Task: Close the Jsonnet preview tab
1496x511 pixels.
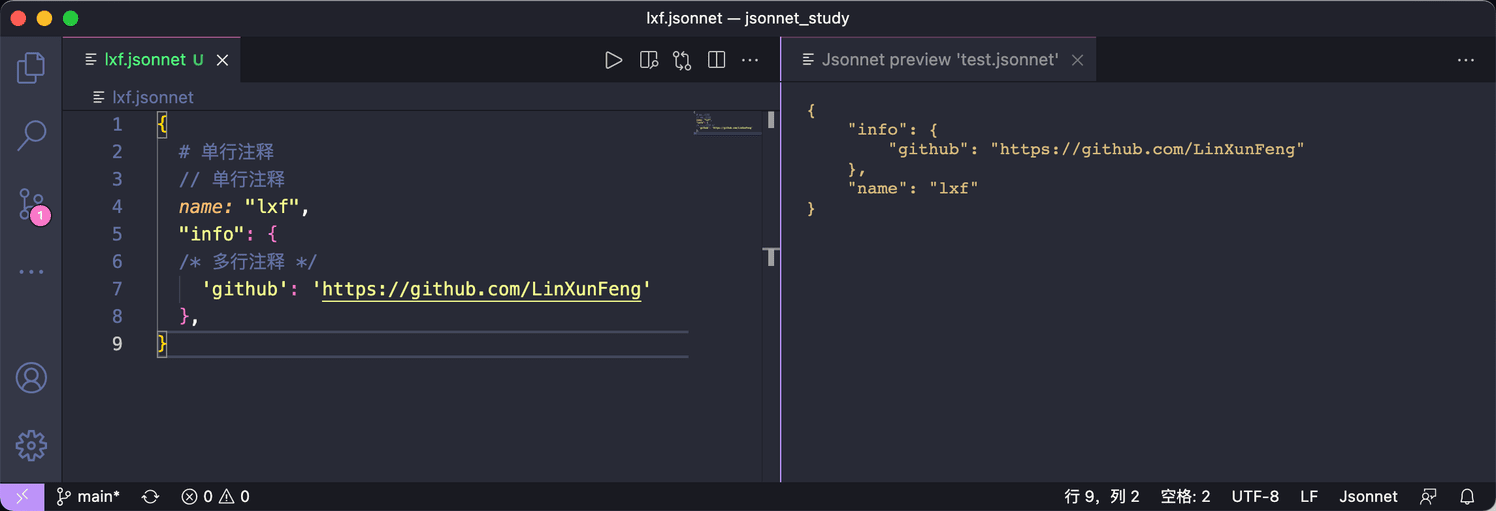Action: coord(1078,60)
